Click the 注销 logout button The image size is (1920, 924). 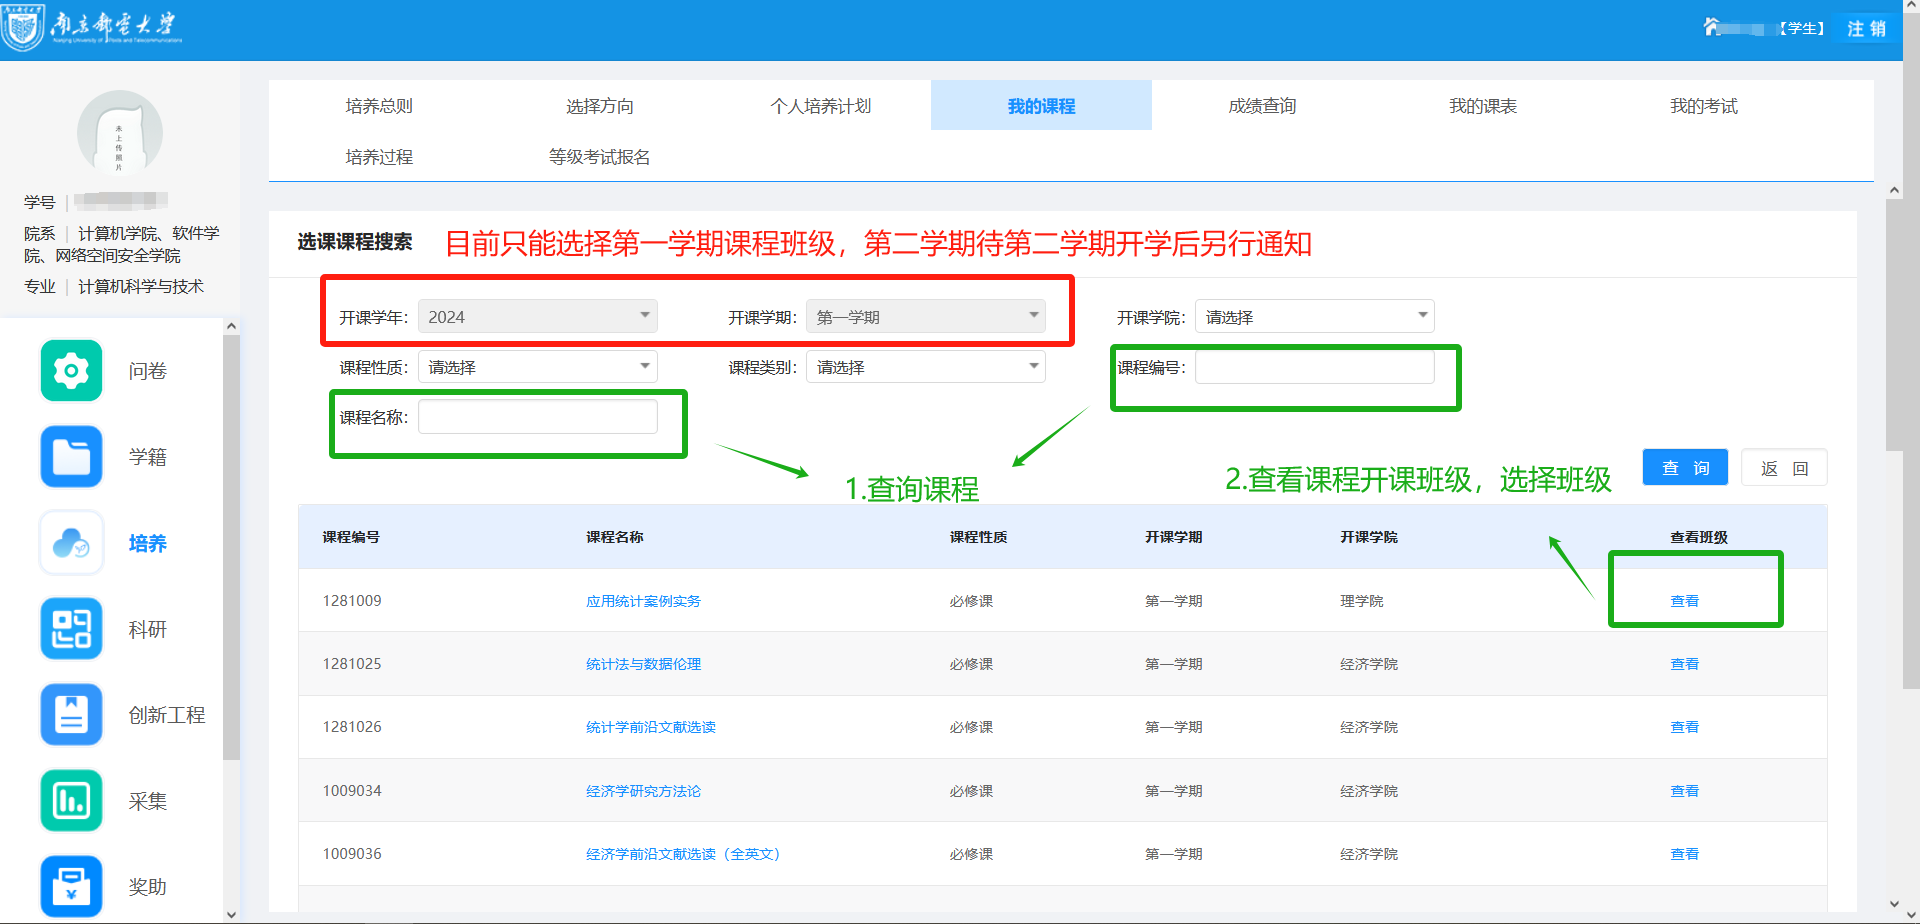(1866, 28)
